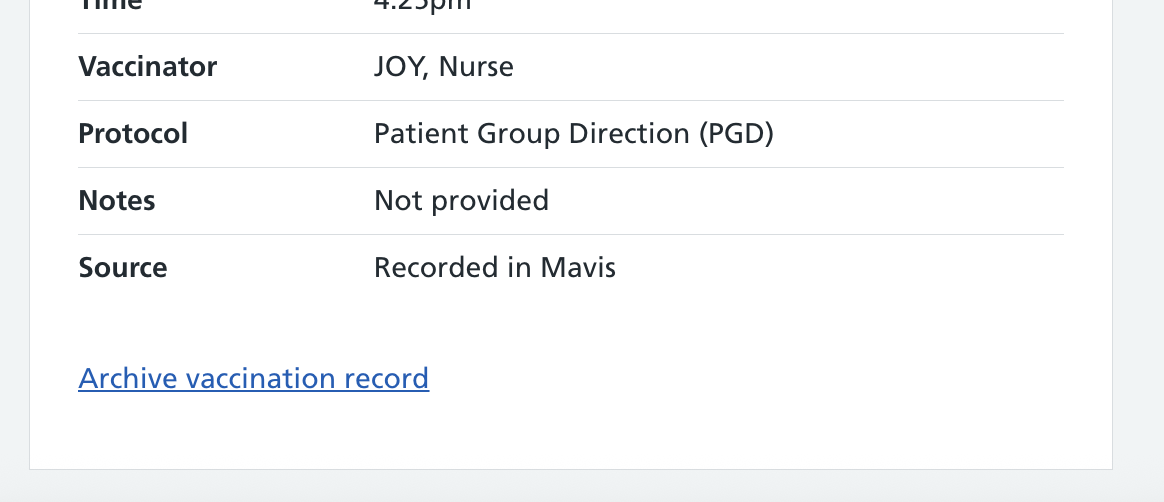Image resolution: width=1164 pixels, height=502 pixels.
Task: Select the vaccinator name JOY, Nurse
Action: coord(443,67)
